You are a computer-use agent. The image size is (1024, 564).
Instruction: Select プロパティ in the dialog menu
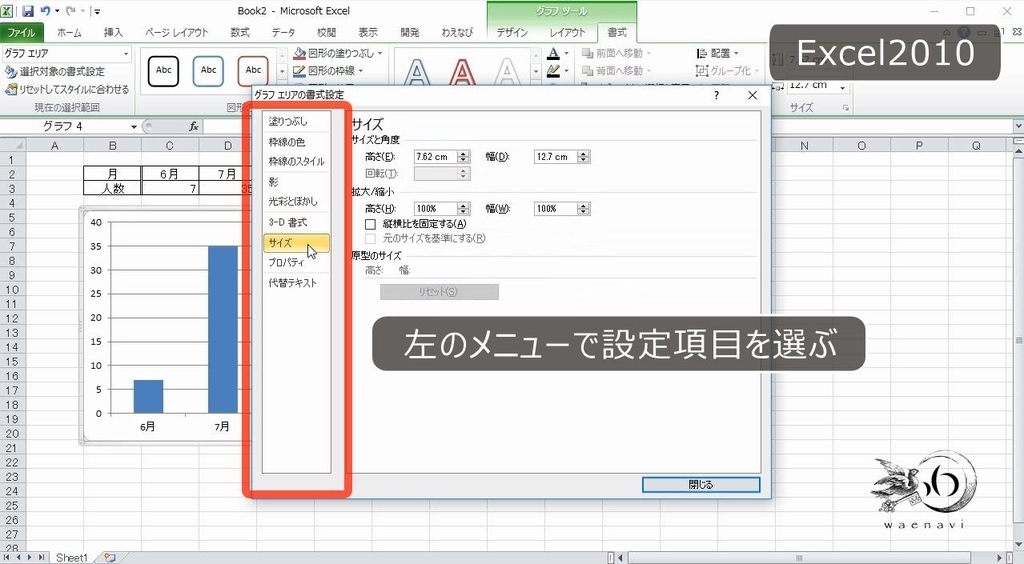(x=296, y=262)
